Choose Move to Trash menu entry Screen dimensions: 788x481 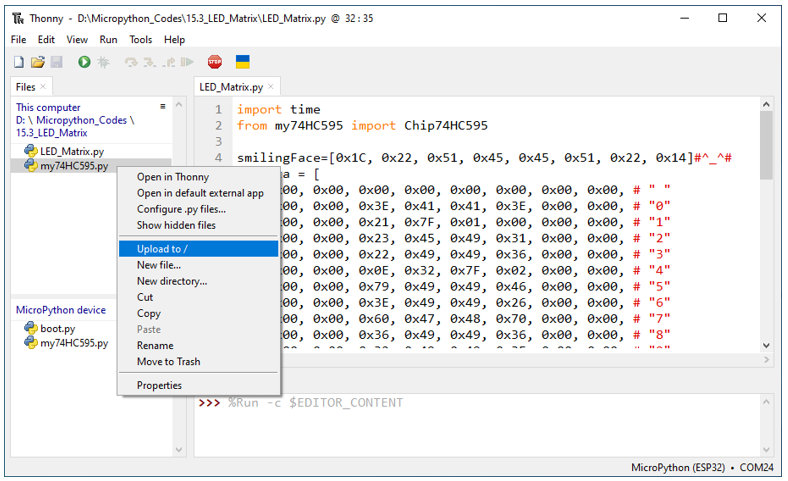click(x=168, y=361)
